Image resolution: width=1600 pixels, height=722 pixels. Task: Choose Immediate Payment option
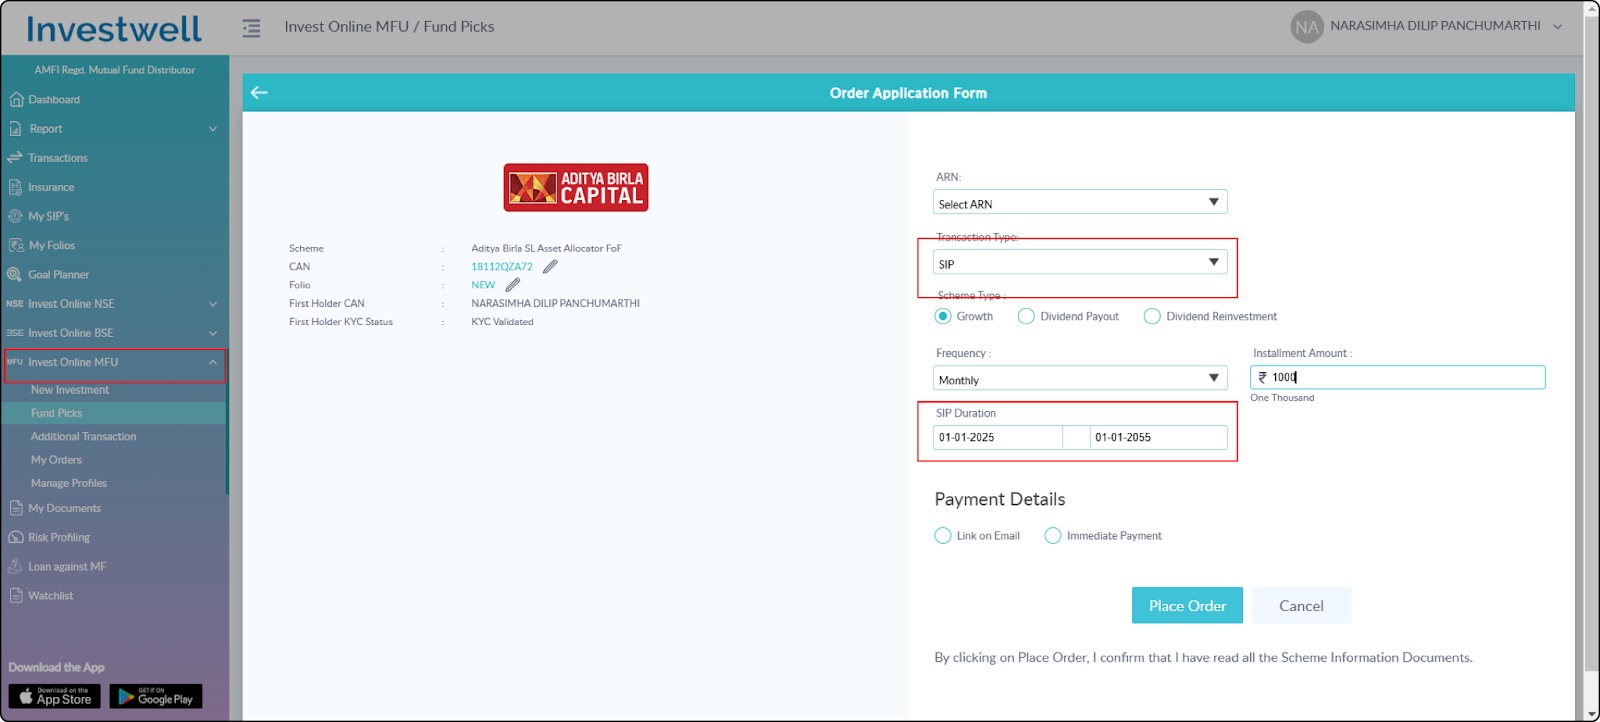(x=1053, y=536)
